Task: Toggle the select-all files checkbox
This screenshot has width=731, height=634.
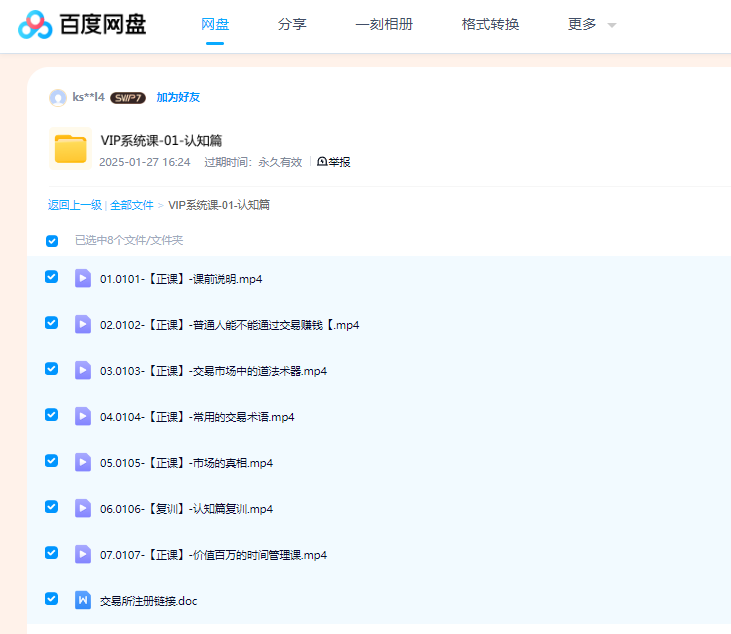Action: click(52, 241)
